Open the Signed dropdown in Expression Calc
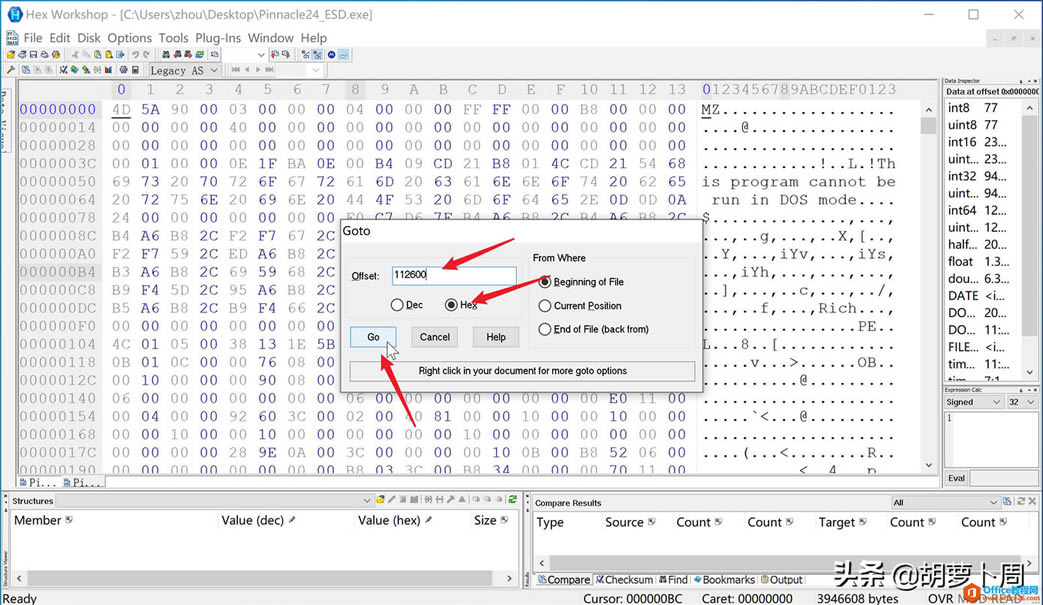Image resolution: width=1043 pixels, height=605 pixels. pos(973,402)
